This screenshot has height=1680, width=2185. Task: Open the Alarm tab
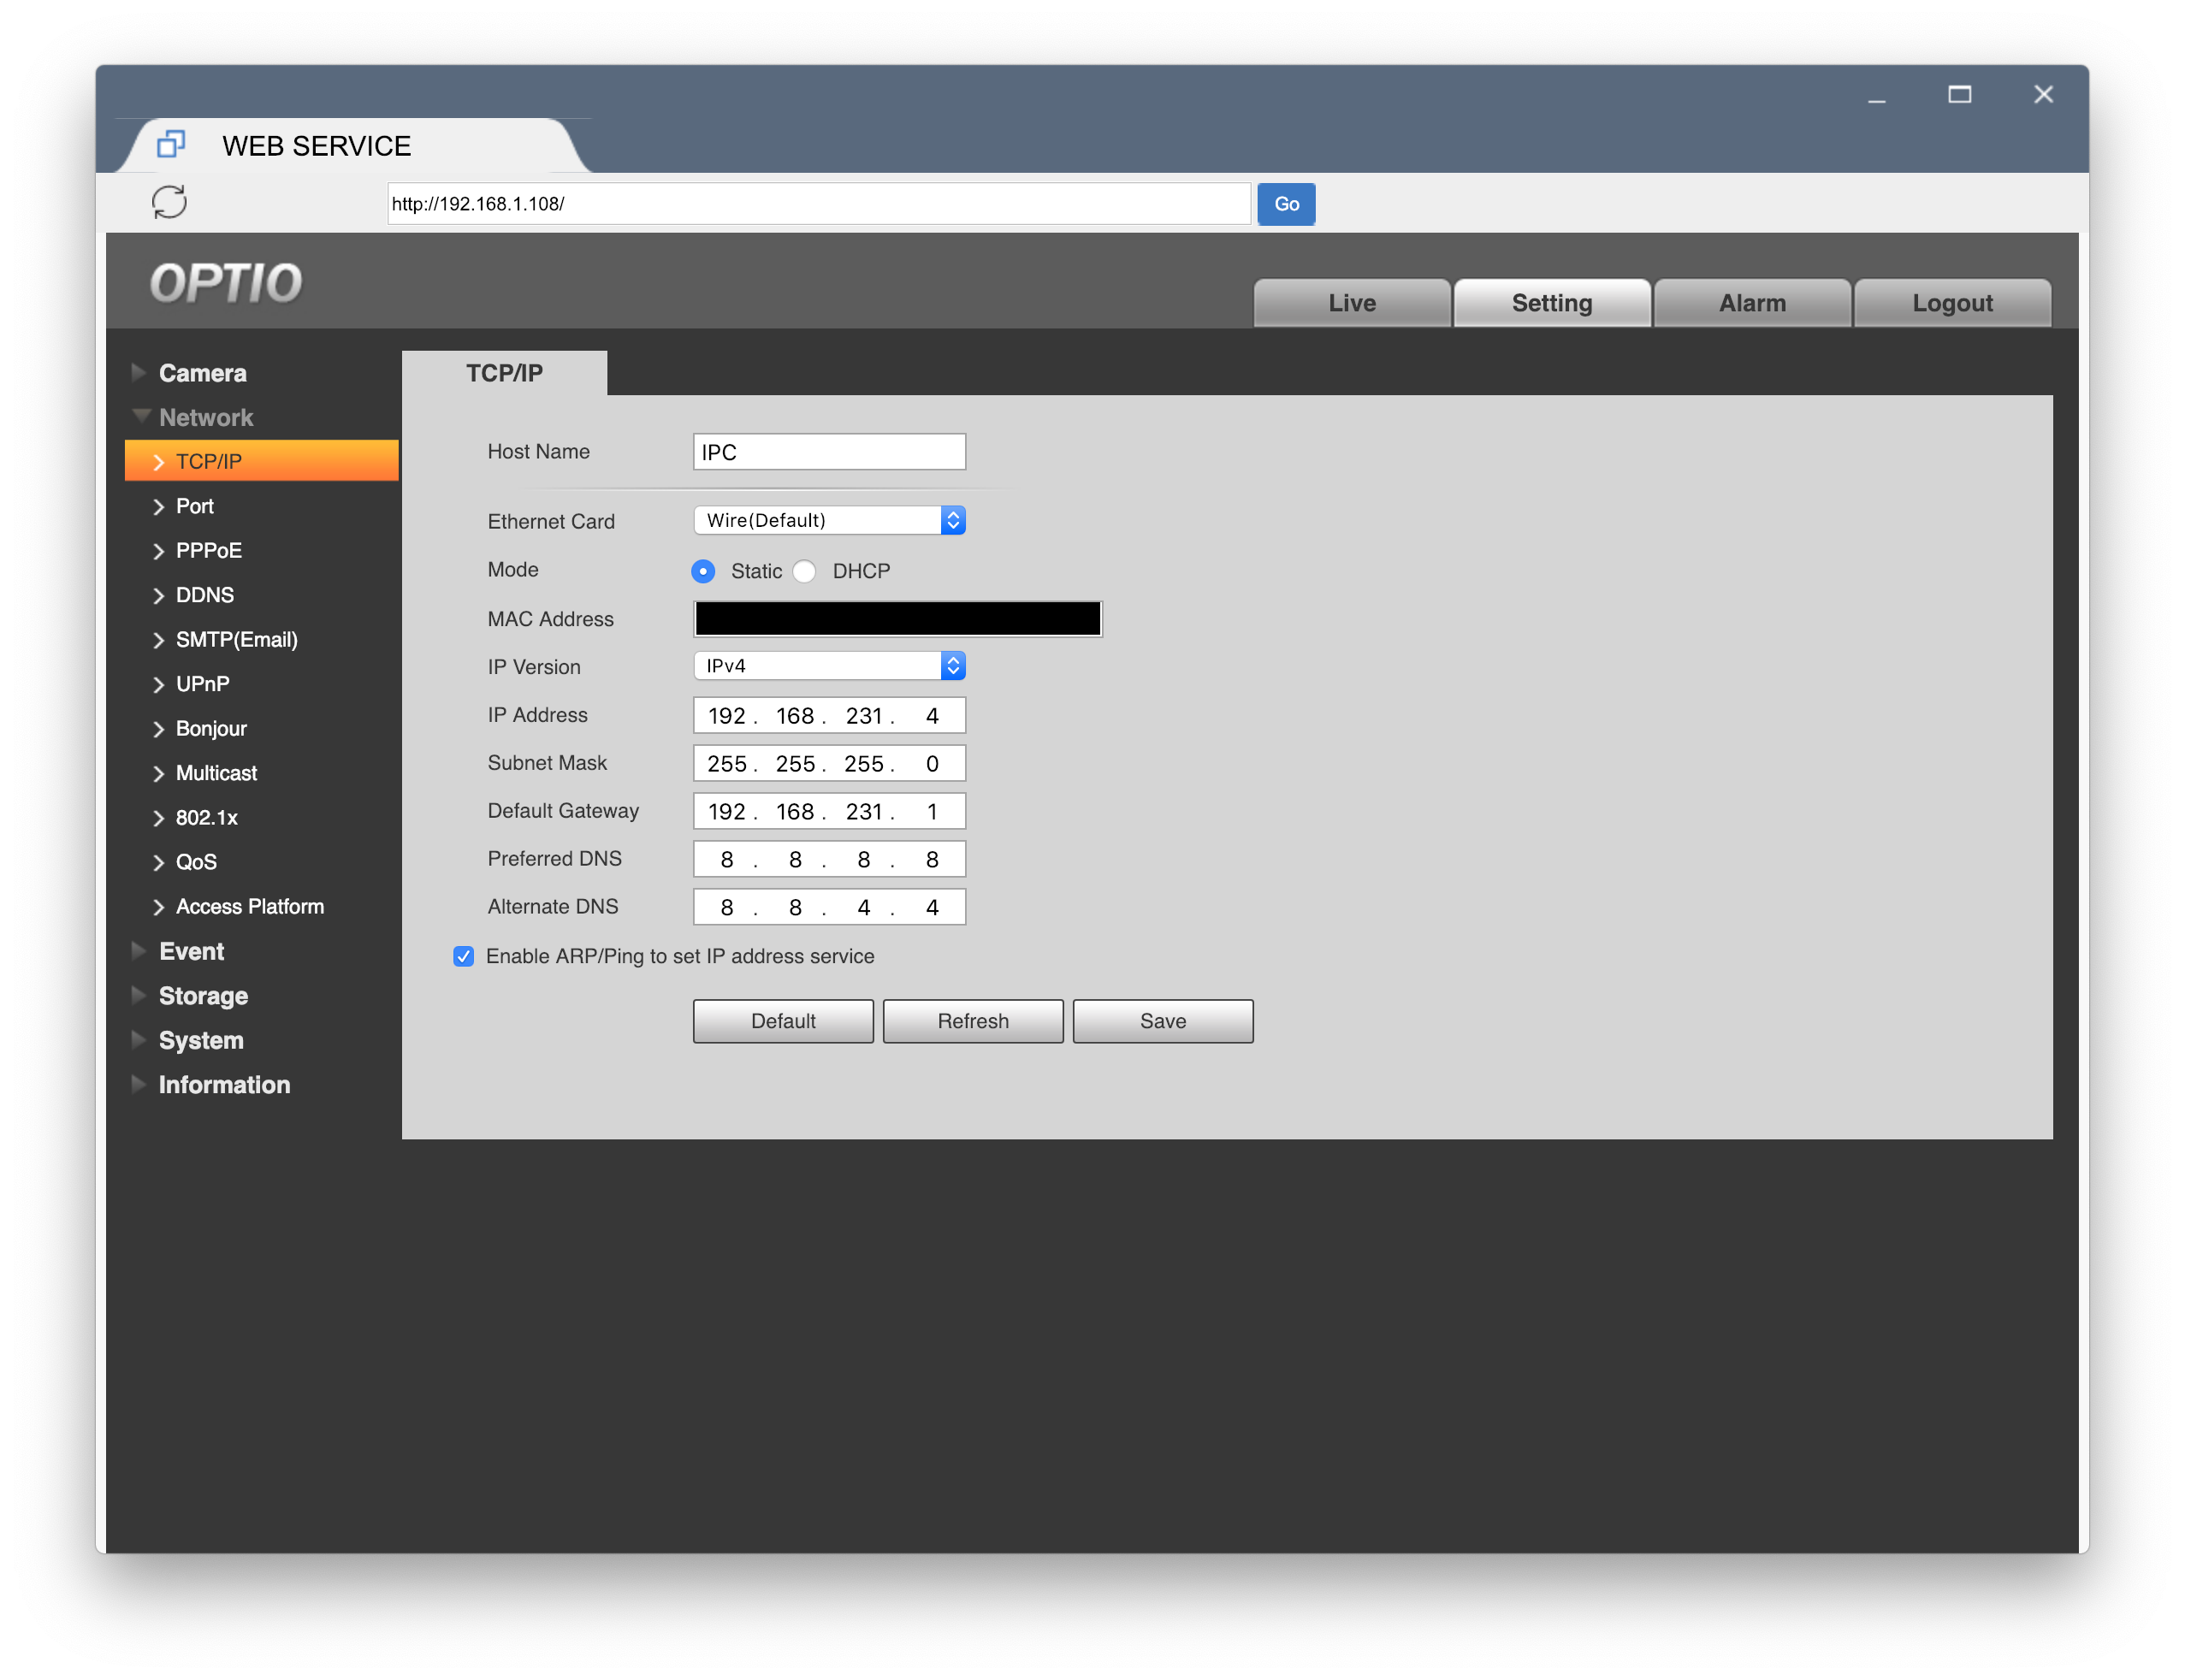[1751, 303]
